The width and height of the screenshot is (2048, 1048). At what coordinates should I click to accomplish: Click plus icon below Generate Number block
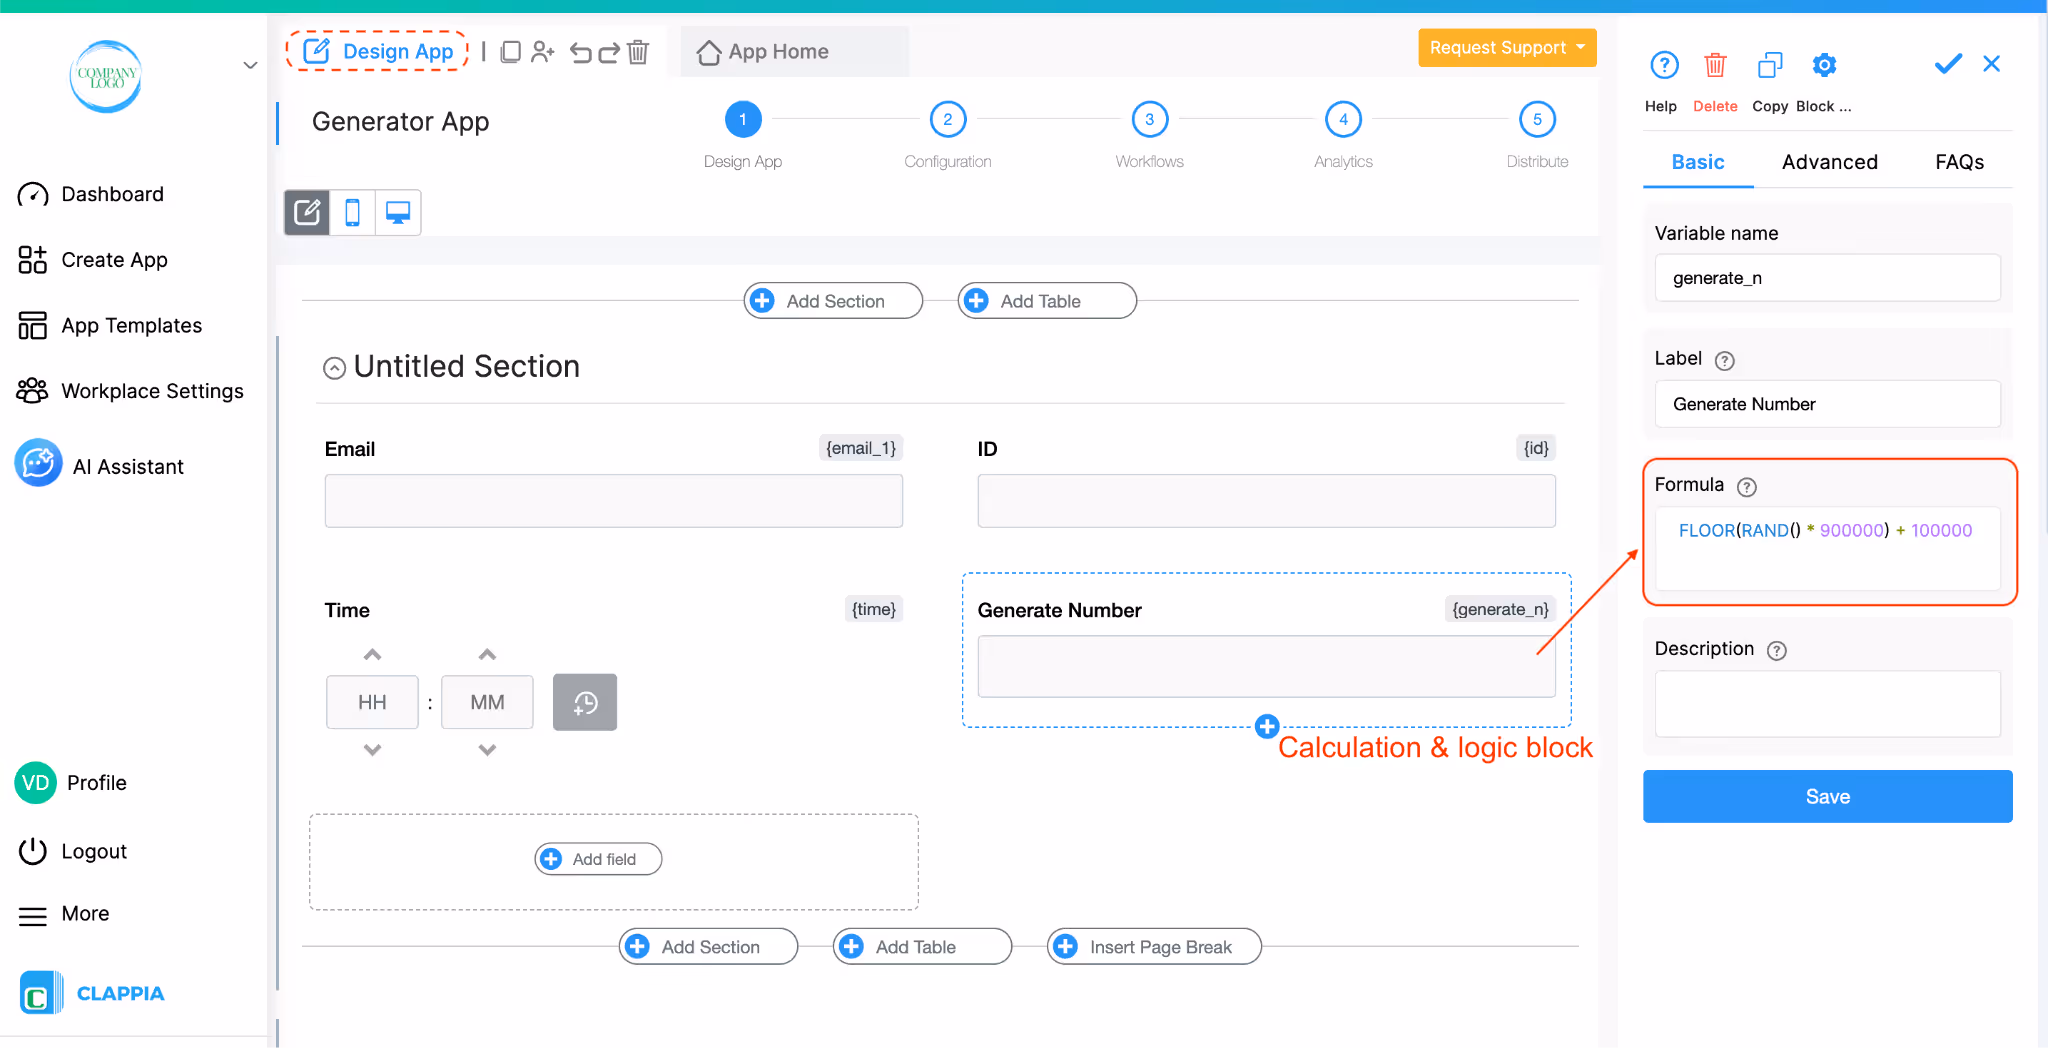(1267, 726)
